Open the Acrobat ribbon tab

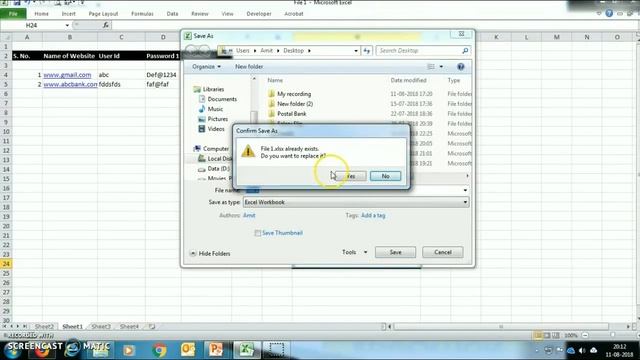point(293,14)
